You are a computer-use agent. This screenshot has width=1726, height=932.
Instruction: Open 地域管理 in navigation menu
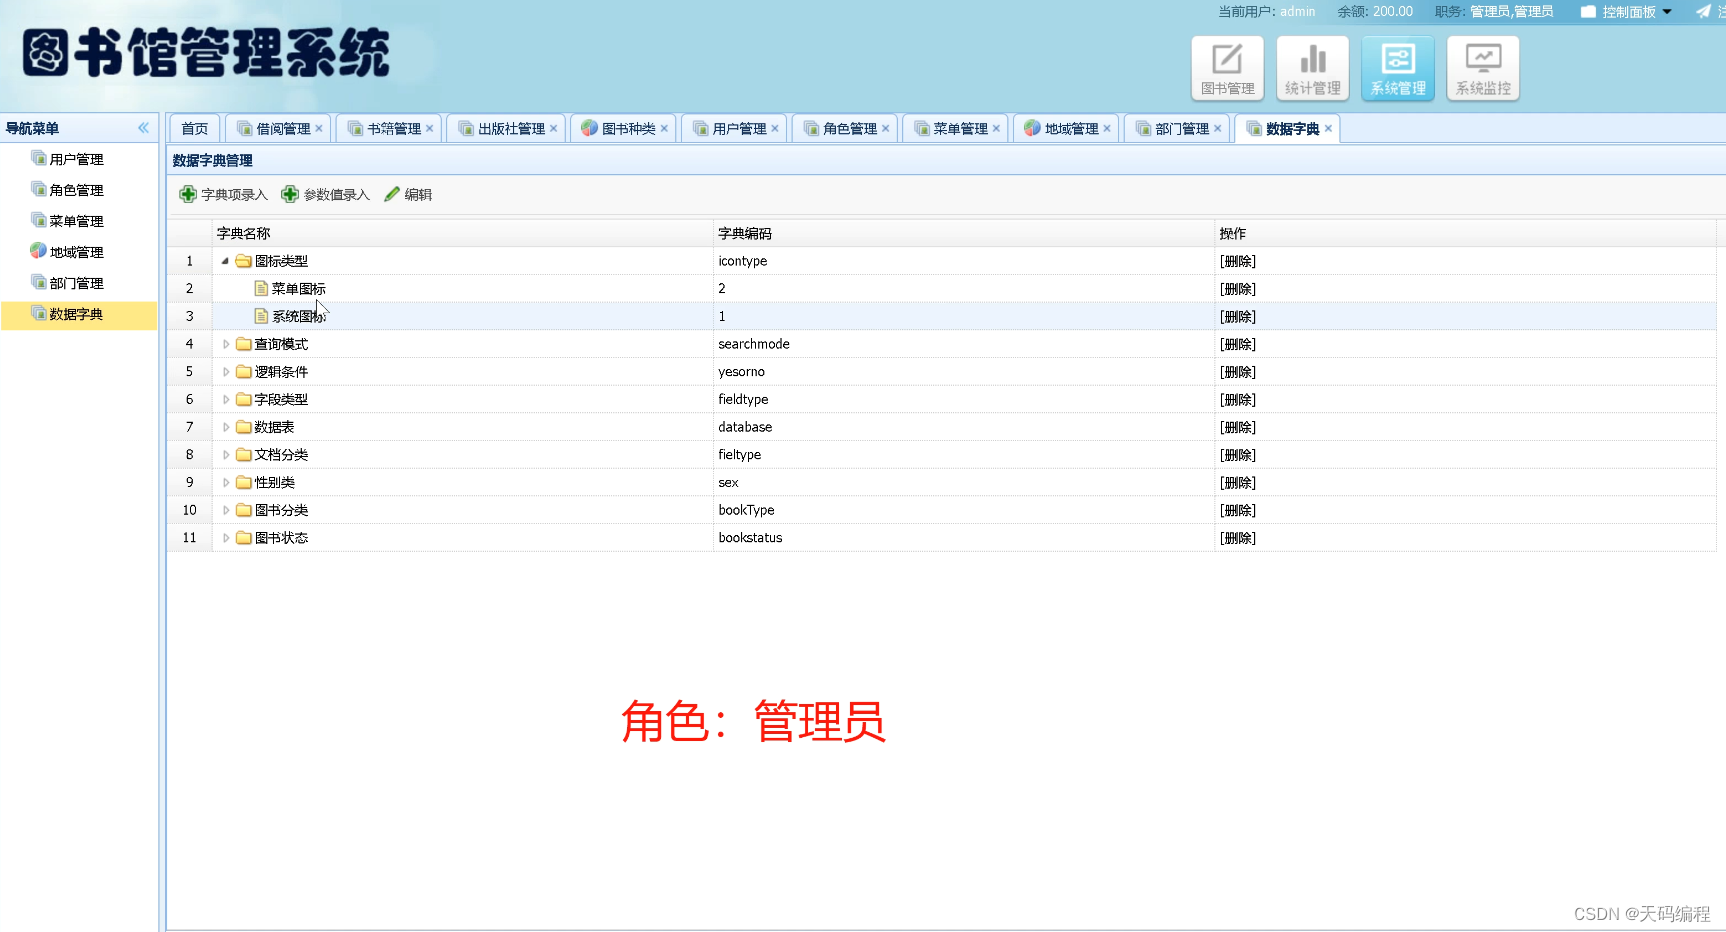point(76,252)
